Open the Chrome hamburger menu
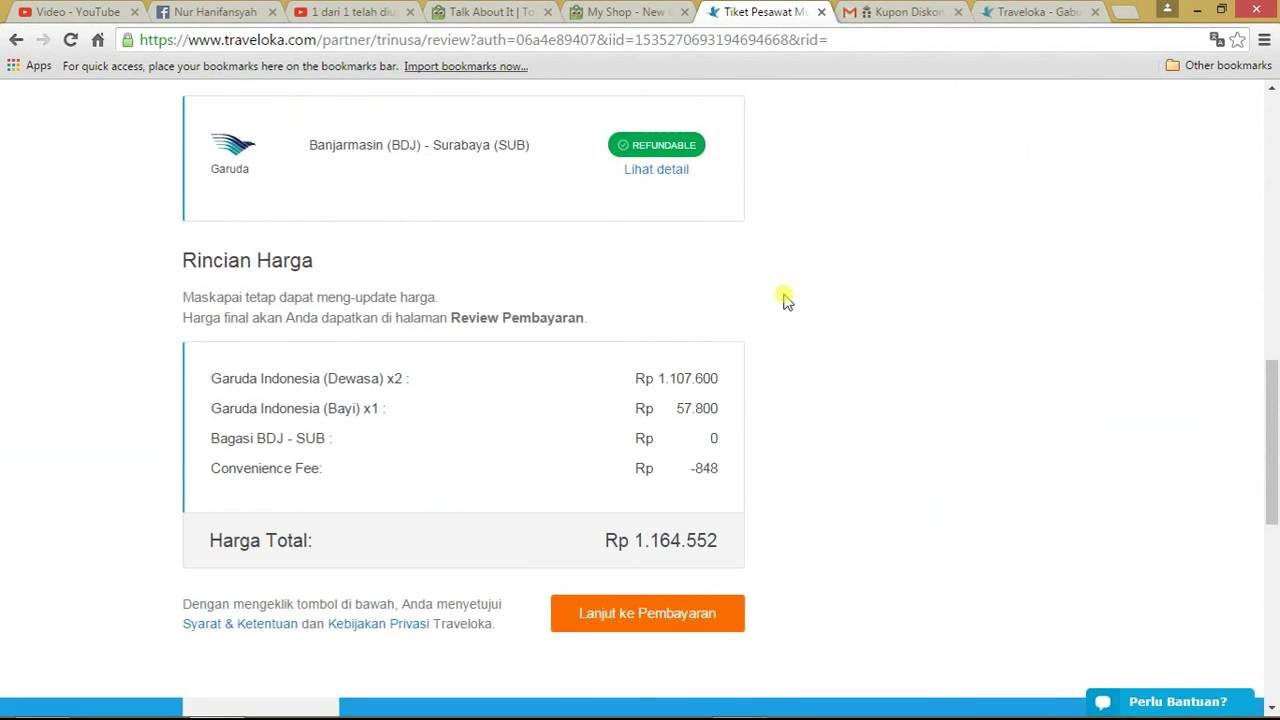1280x720 pixels. coord(1264,40)
